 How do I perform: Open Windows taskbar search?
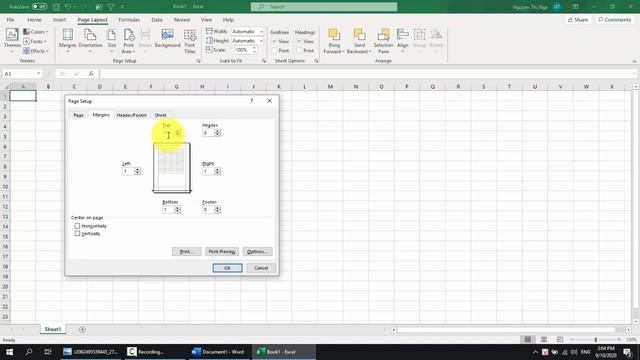click(x=29, y=352)
